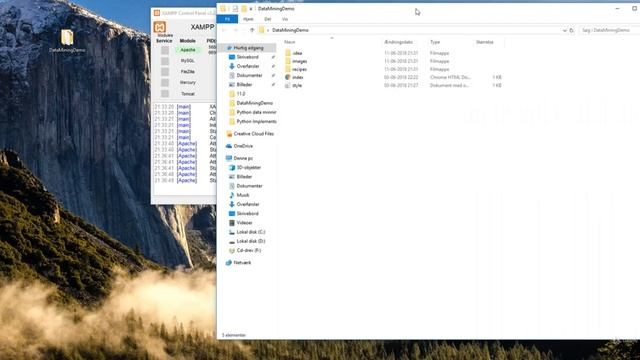
Task: Open Creative Cloud Files in sidebar
Action: (x=253, y=134)
